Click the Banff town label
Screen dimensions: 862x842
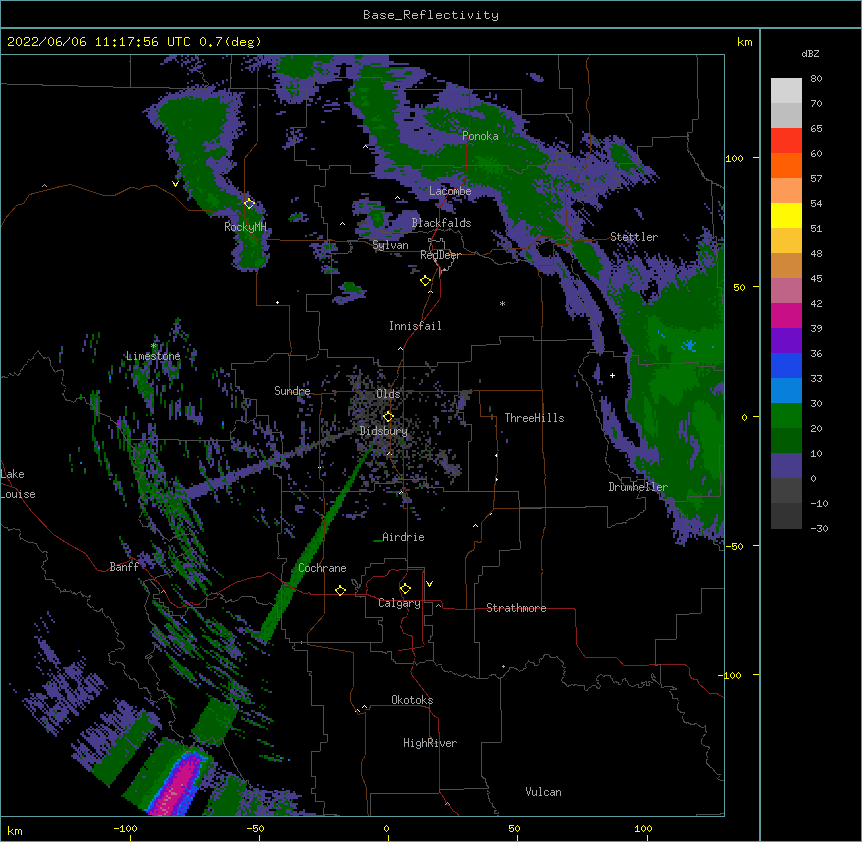[x=124, y=567]
